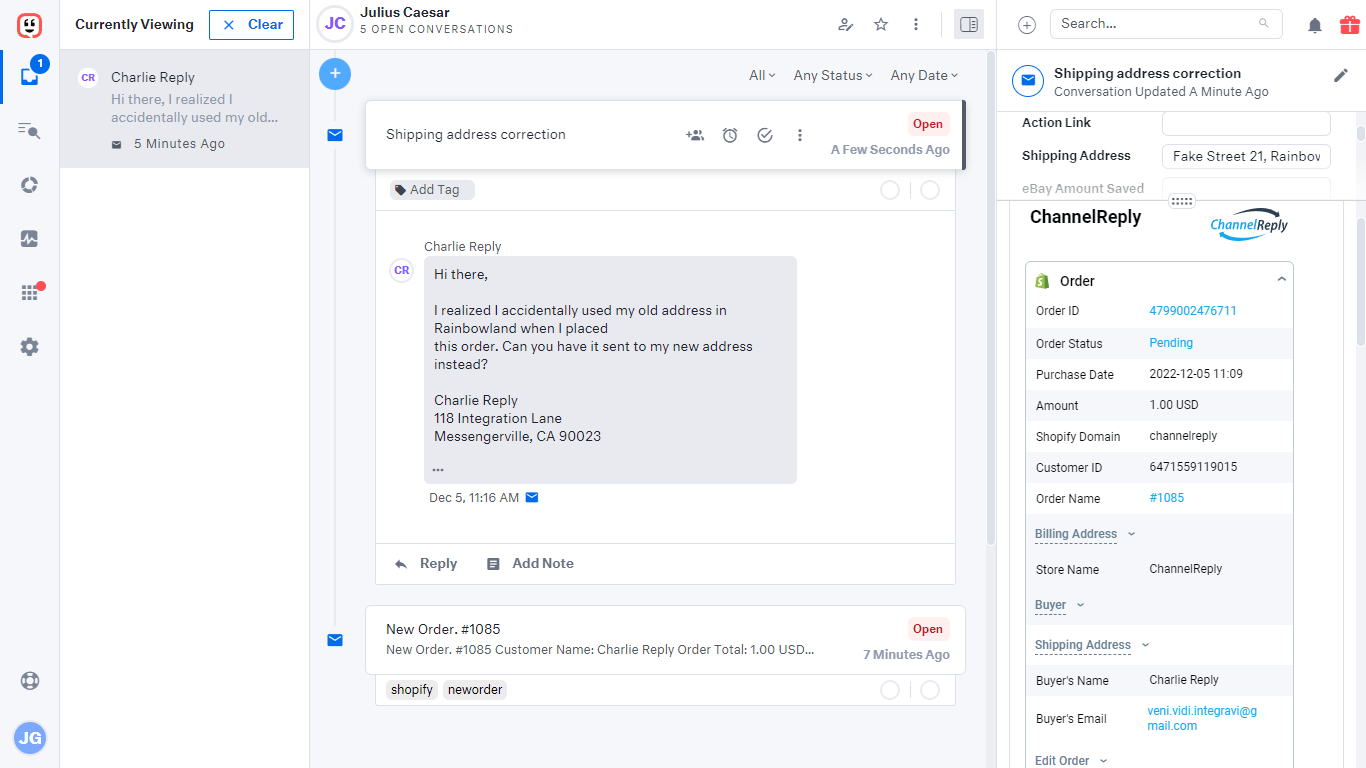The height and width of the screenshot is (768, 1366).
Task: Open the All filter dropdown
Action: coord(762,75)
